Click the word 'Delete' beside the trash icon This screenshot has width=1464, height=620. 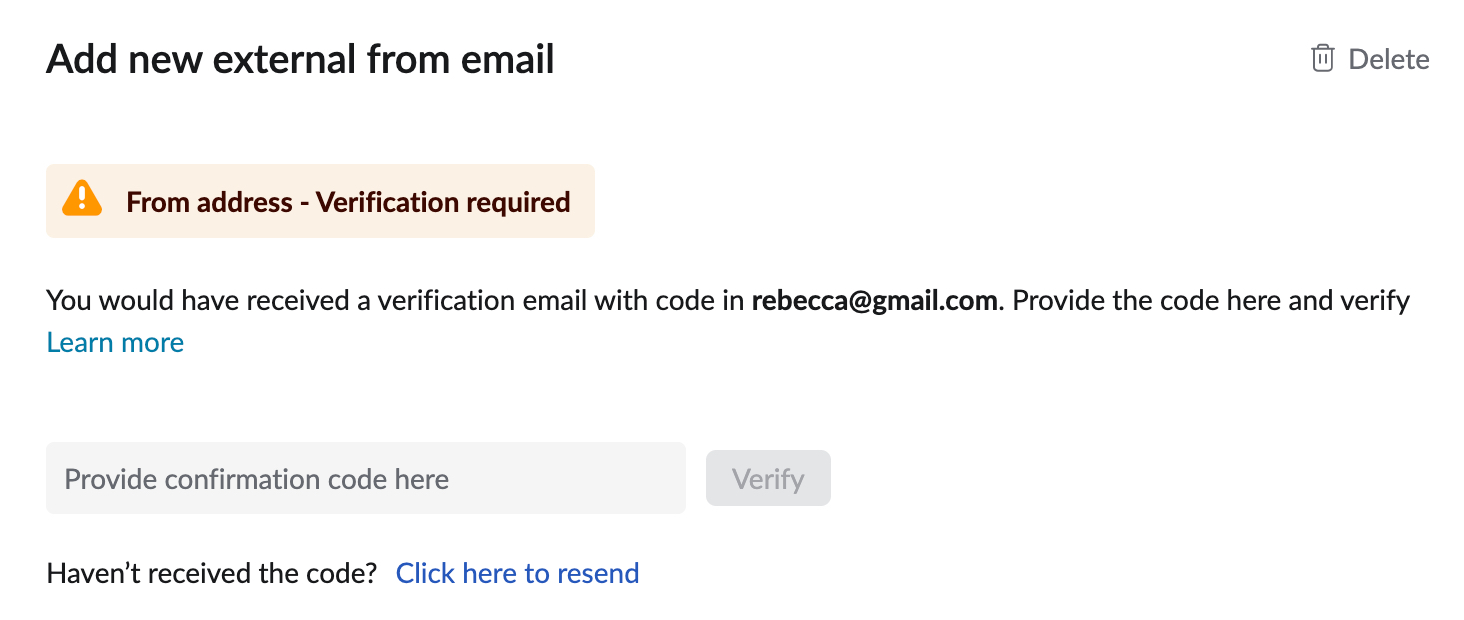[x=1389, y=59]
